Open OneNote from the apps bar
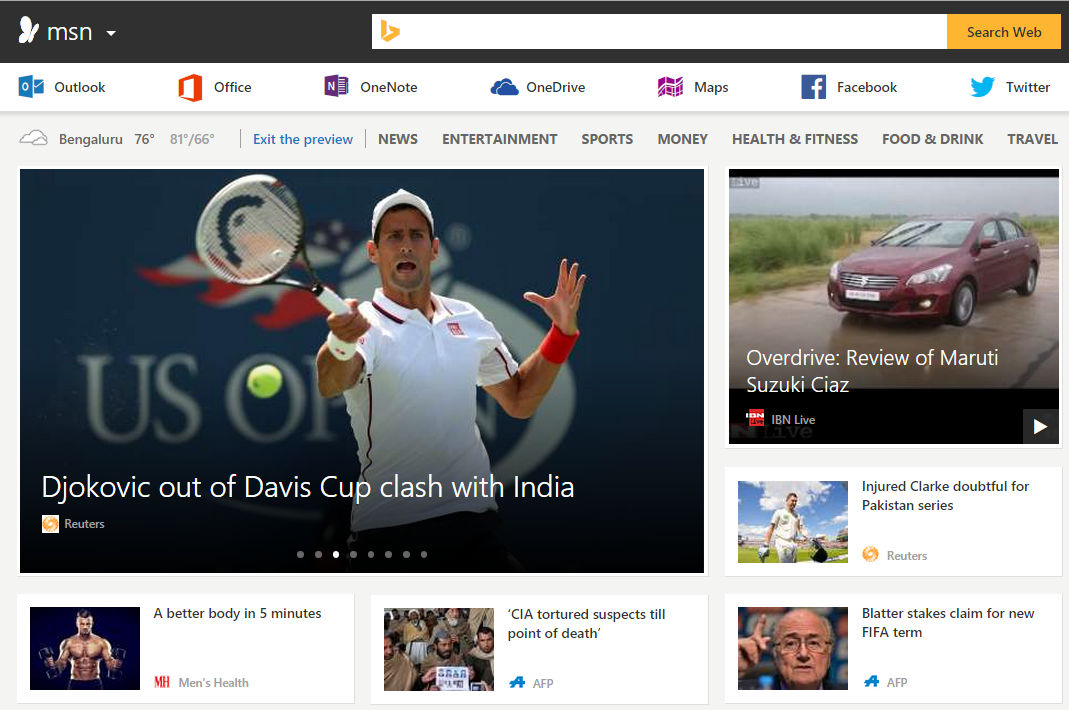This screenshot has height=710, width=1069. (370, 87)
